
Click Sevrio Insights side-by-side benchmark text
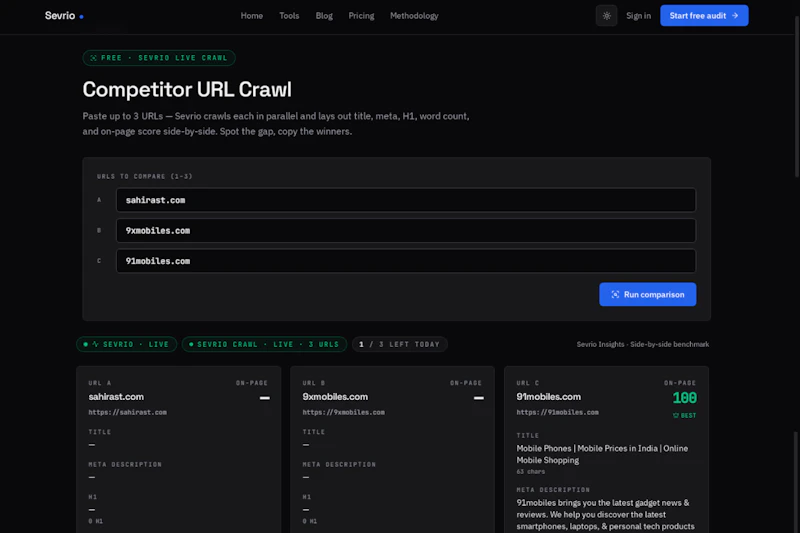click(643, 344)
